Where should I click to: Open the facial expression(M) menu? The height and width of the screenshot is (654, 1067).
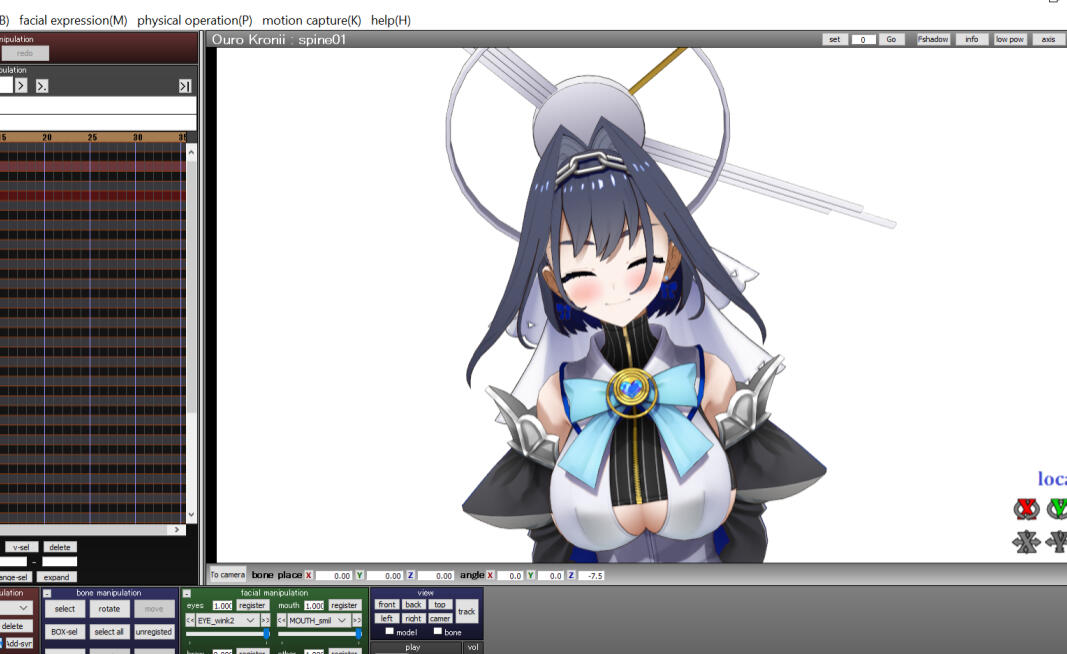[73, 20]
